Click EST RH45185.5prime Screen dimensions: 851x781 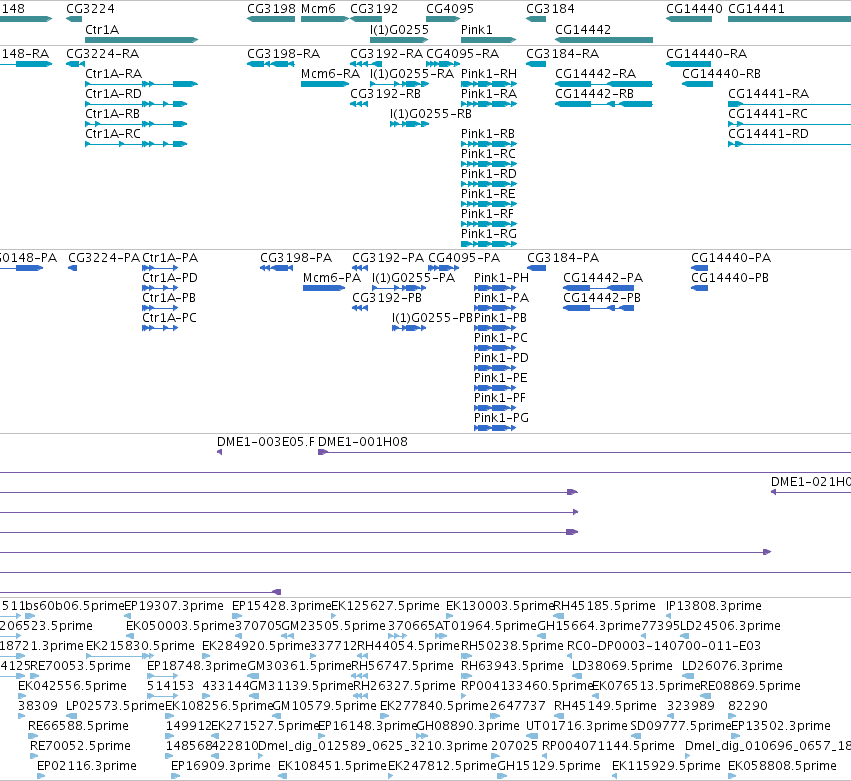[x=558, y=615]
